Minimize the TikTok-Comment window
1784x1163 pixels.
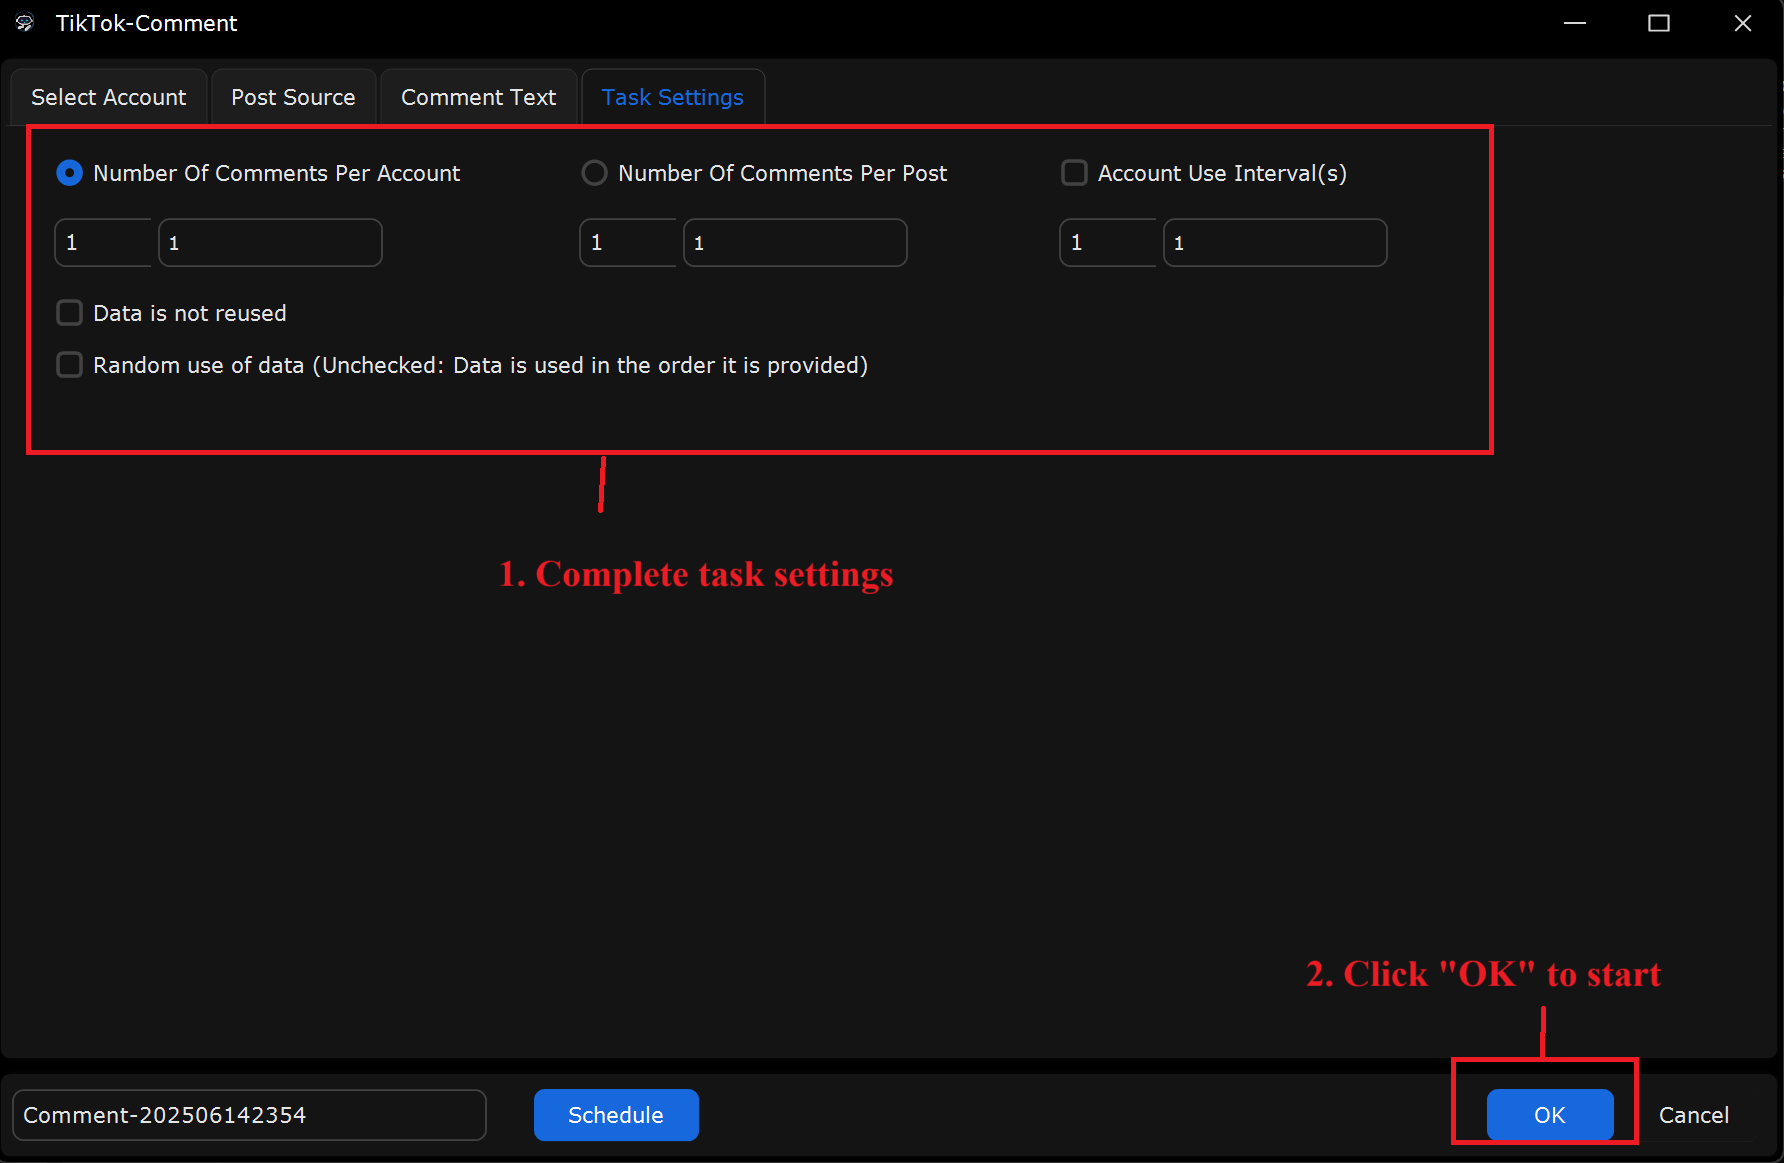pyautogui.click(x=1575, y=23)
